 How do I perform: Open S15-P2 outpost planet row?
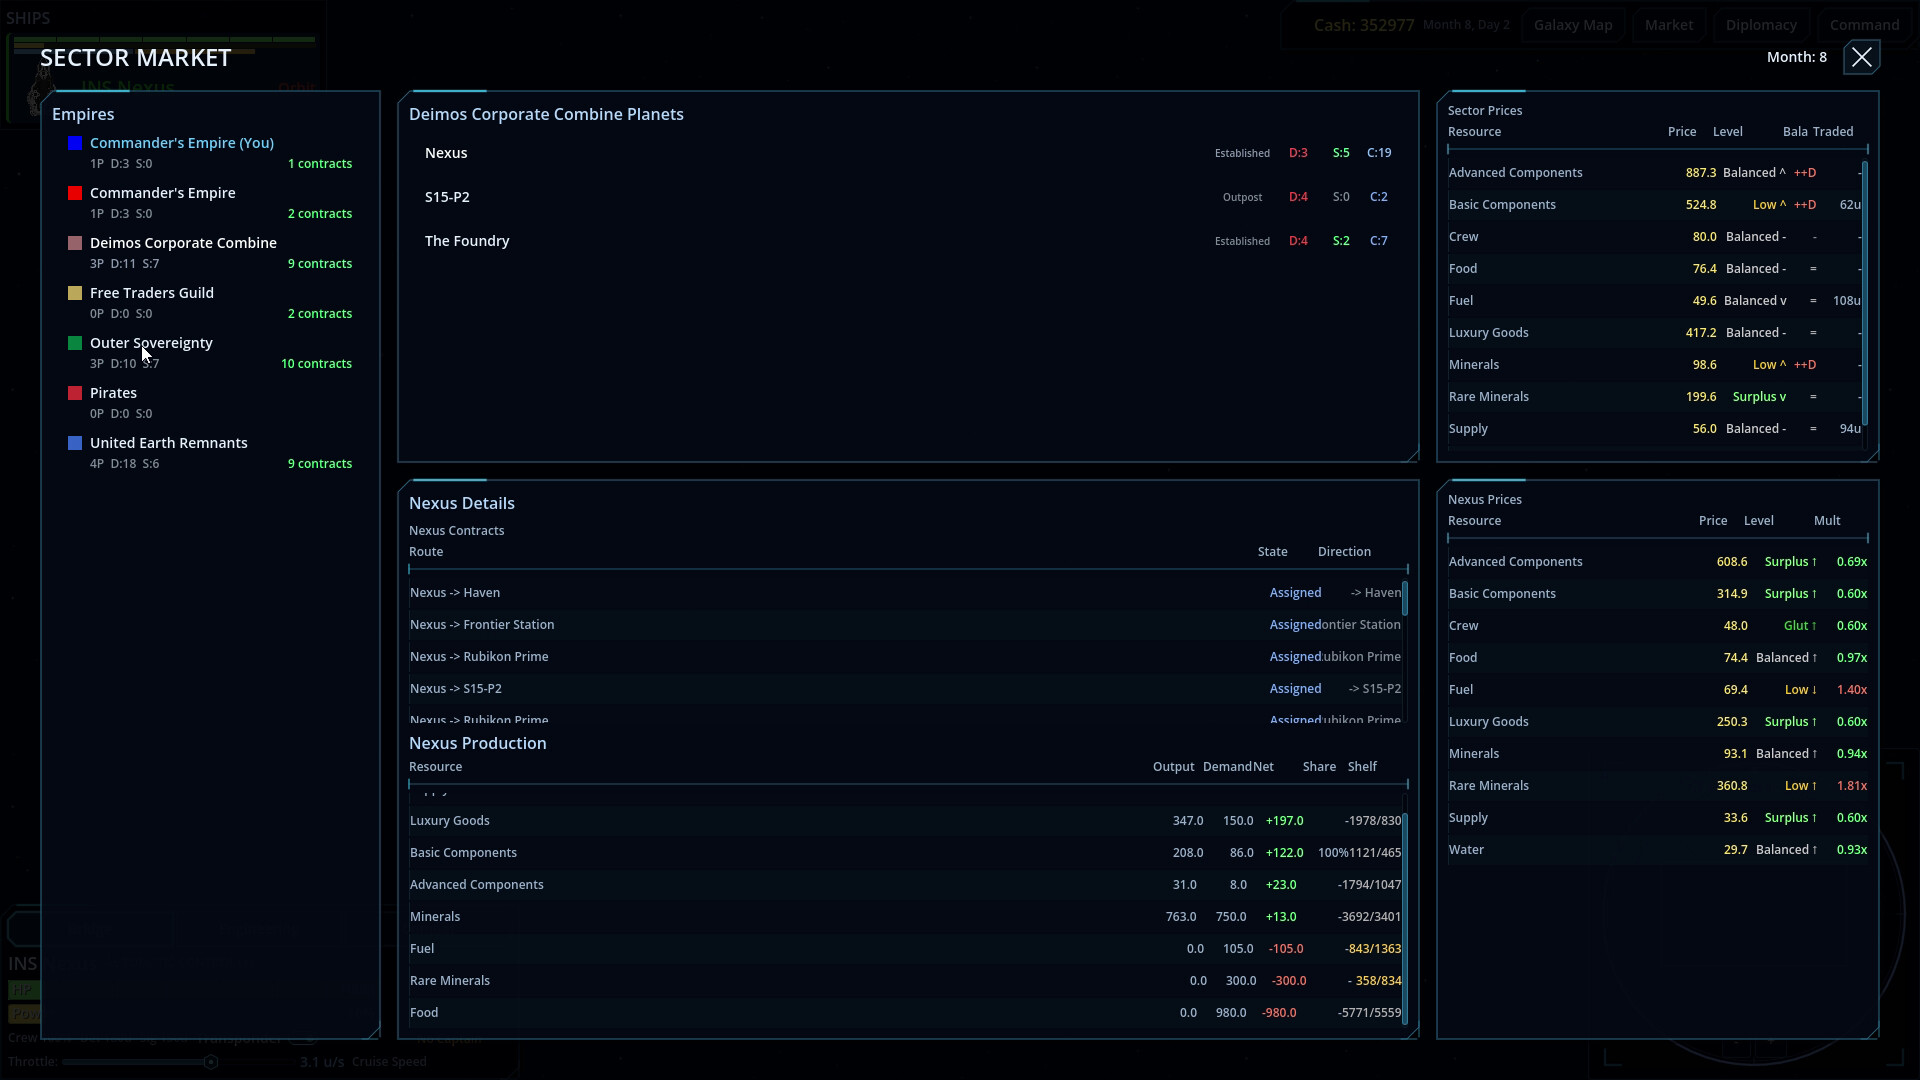pos(908,197)
